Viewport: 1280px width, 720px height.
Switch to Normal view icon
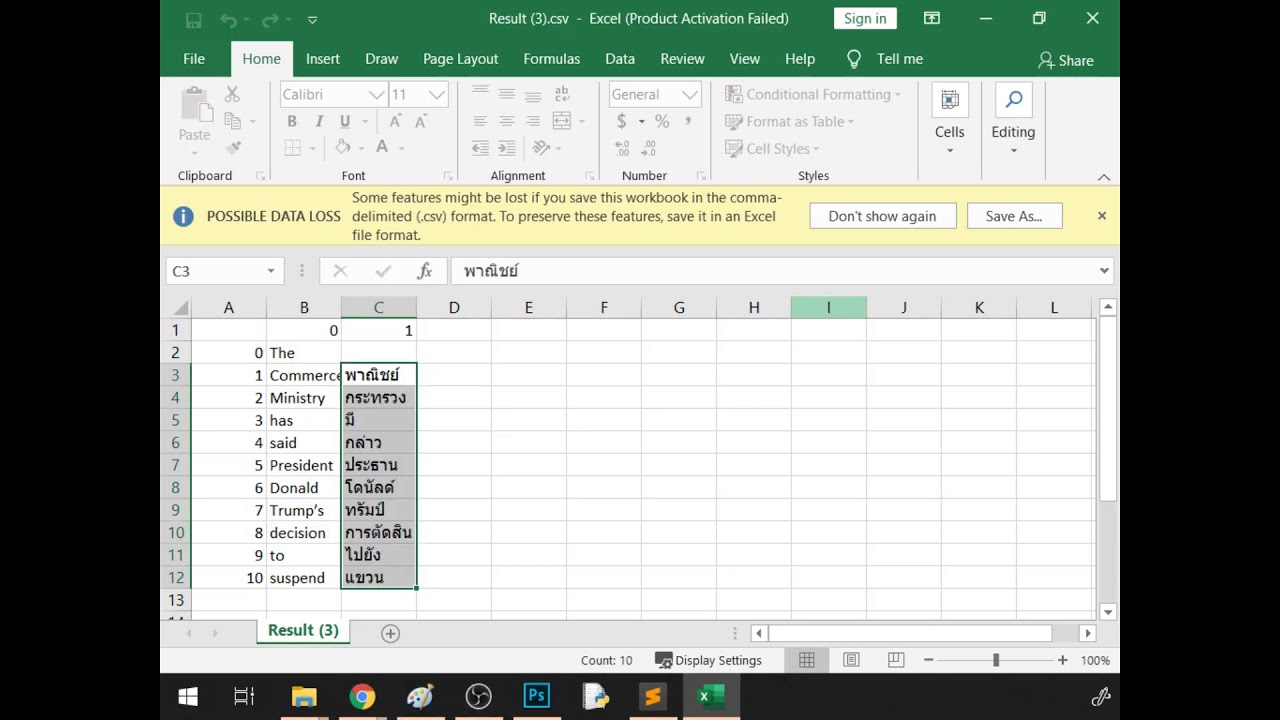[806, 660]
